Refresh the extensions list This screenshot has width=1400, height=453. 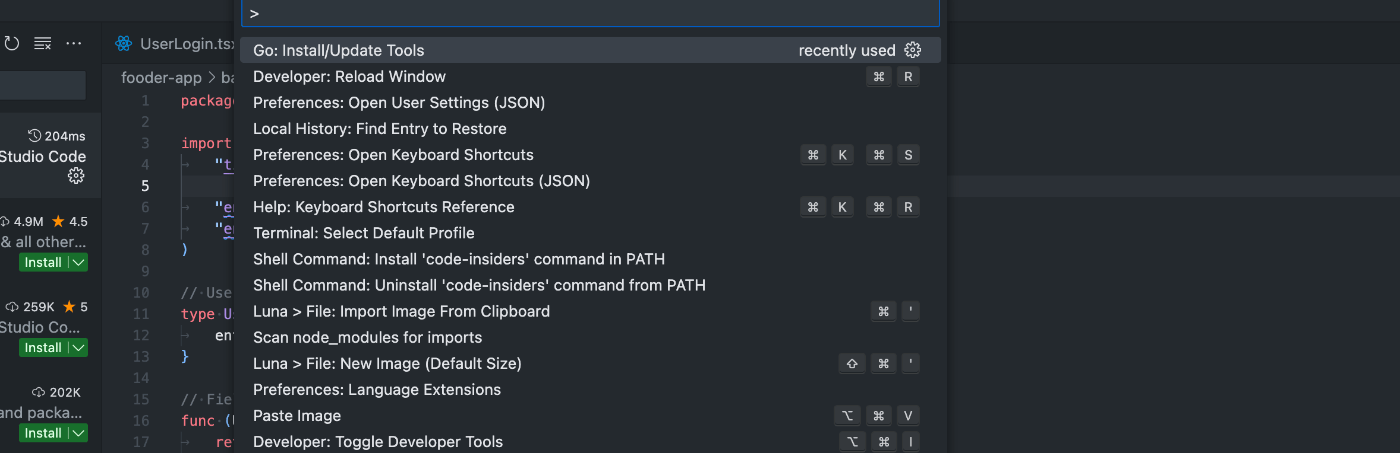click(12, 44)
